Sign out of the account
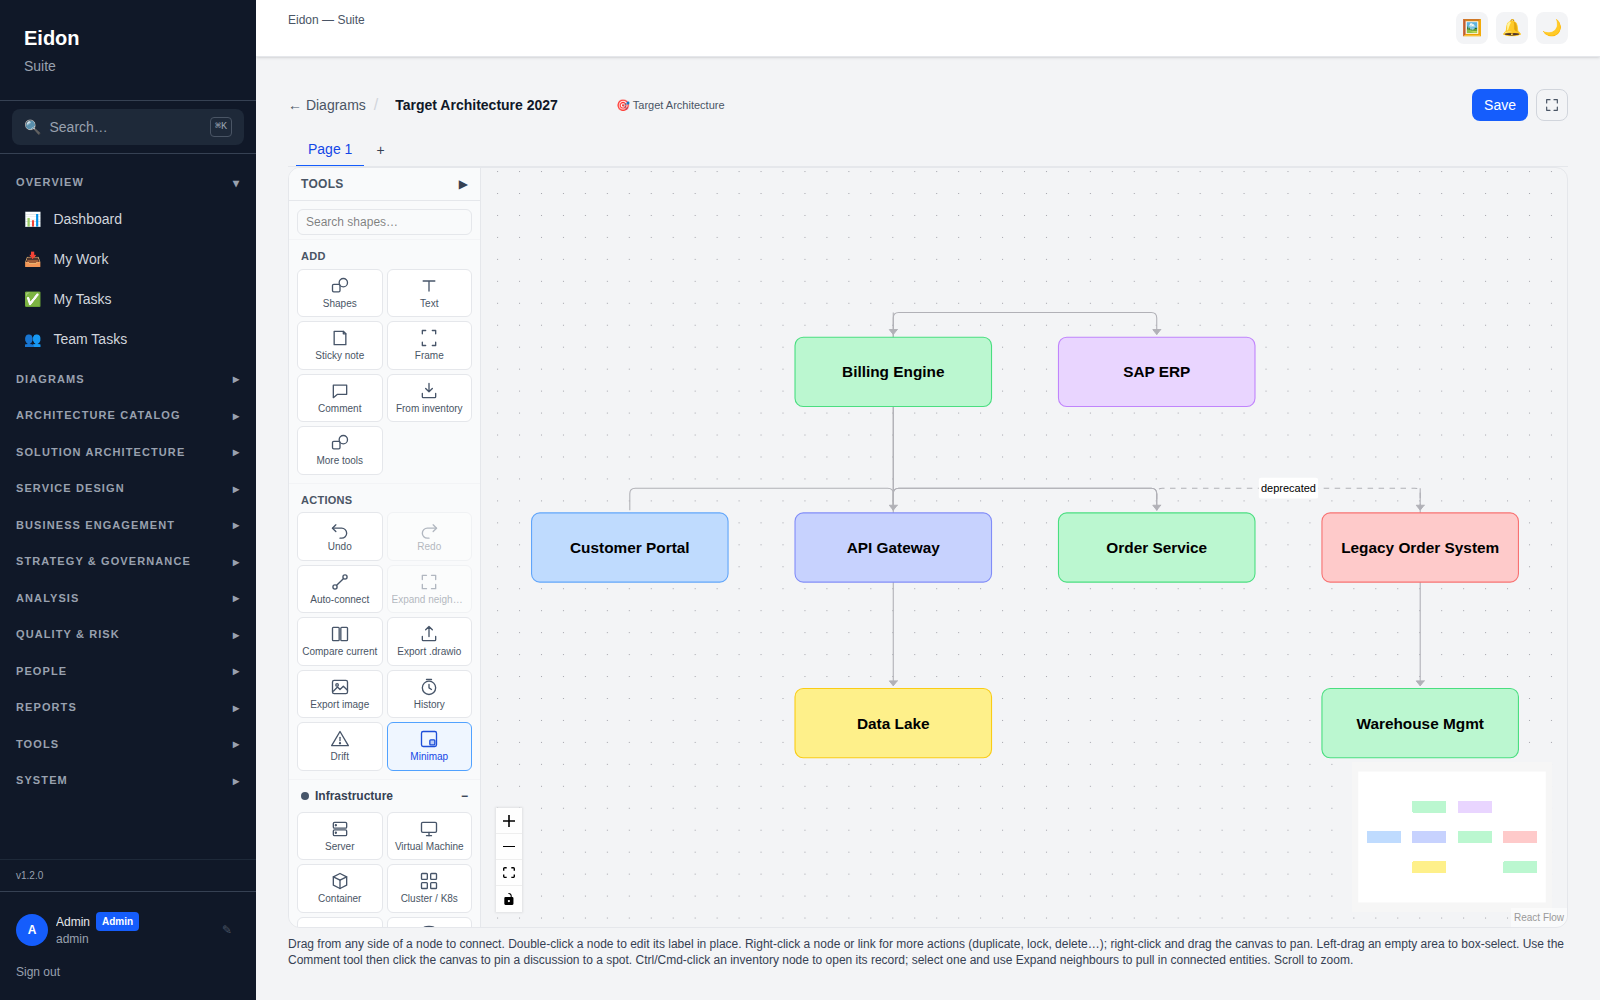This screenshot has height=1000, width=1600. 38,972
